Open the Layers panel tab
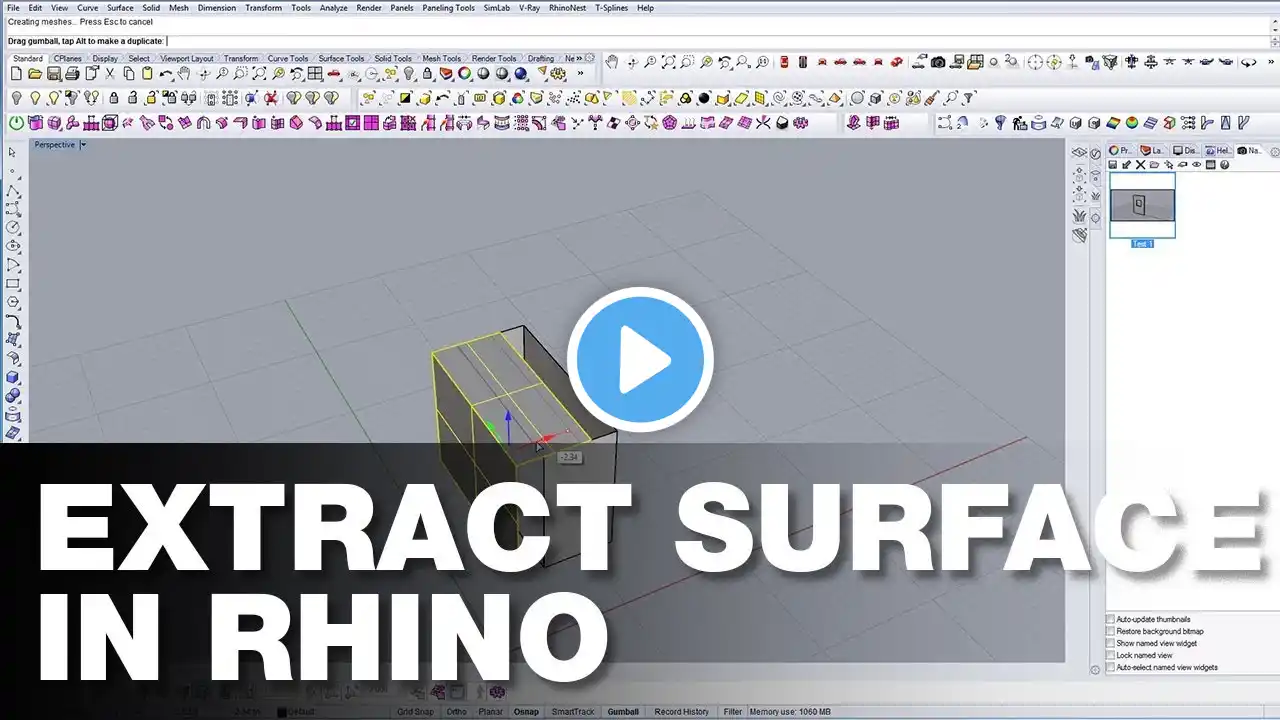 point(1152,151)
